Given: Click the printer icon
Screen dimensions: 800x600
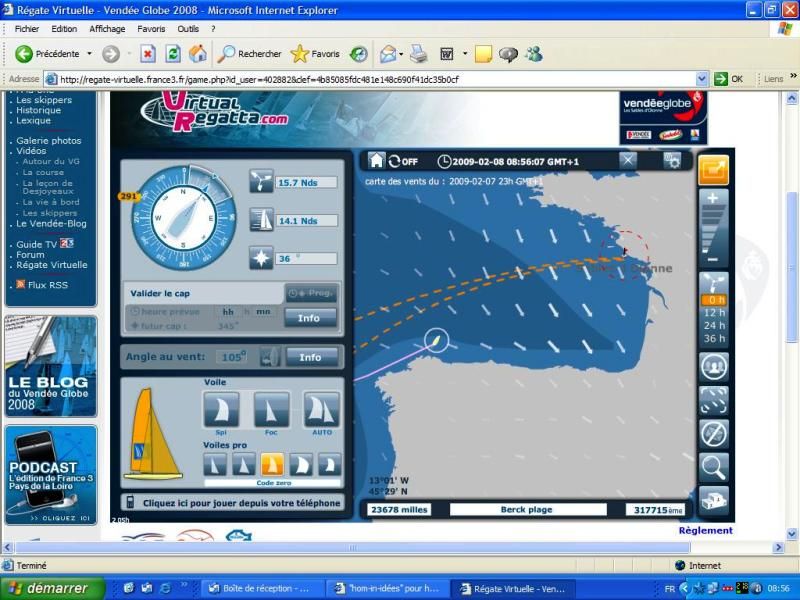Looking at the screenshot, I should click(x=418, y=54).
